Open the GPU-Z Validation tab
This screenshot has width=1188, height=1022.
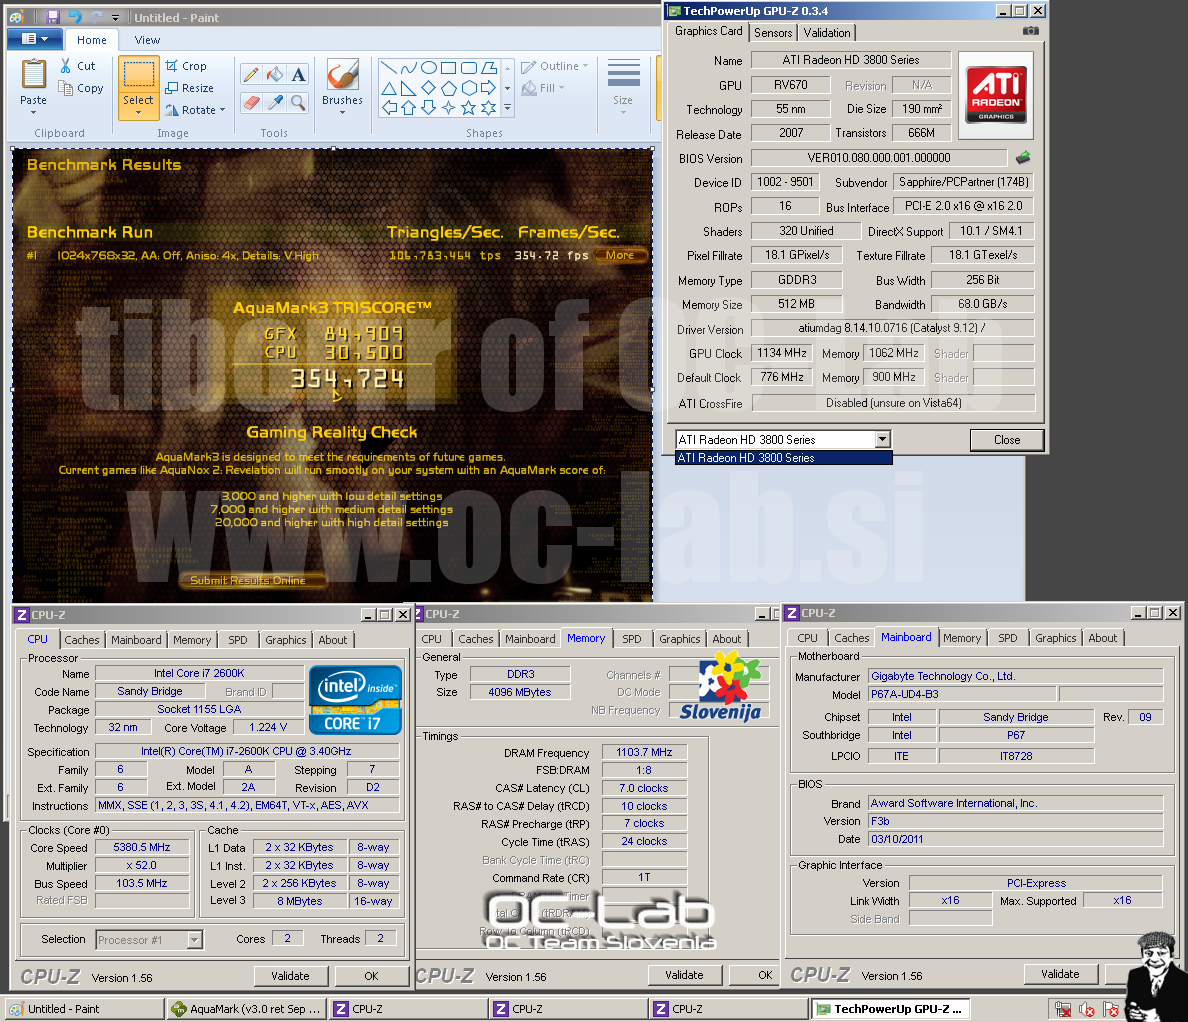pos(827,33)
